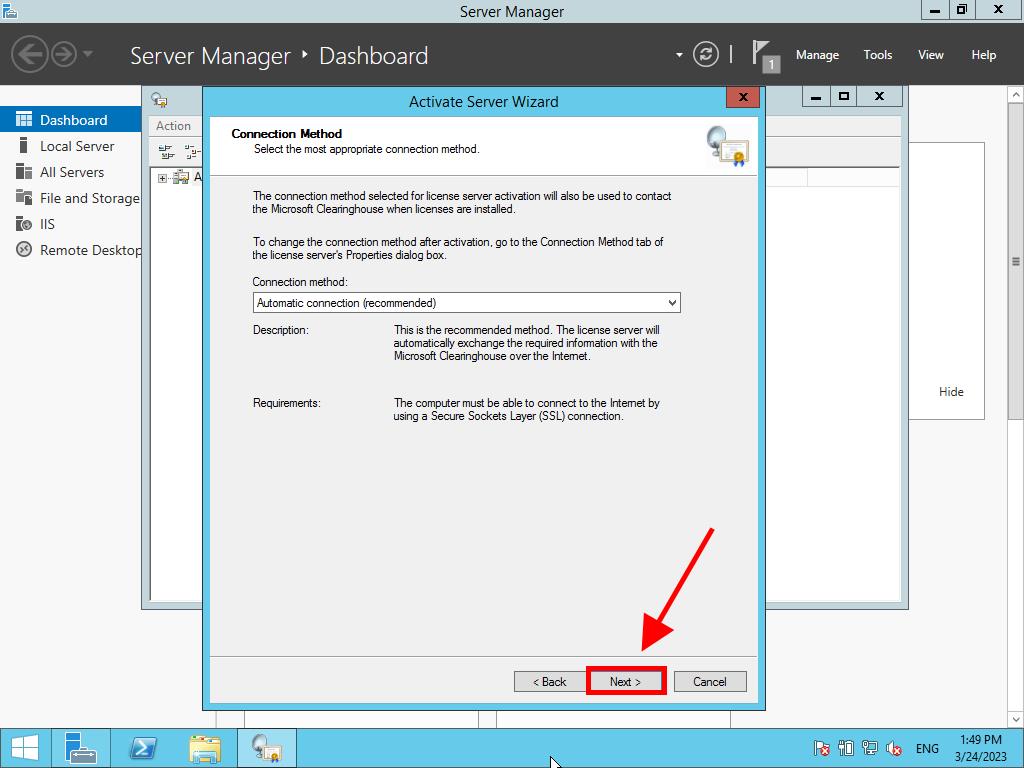Click the ENG language indicator
Screen dimensions: 1024x768
[x=927, y=748]
